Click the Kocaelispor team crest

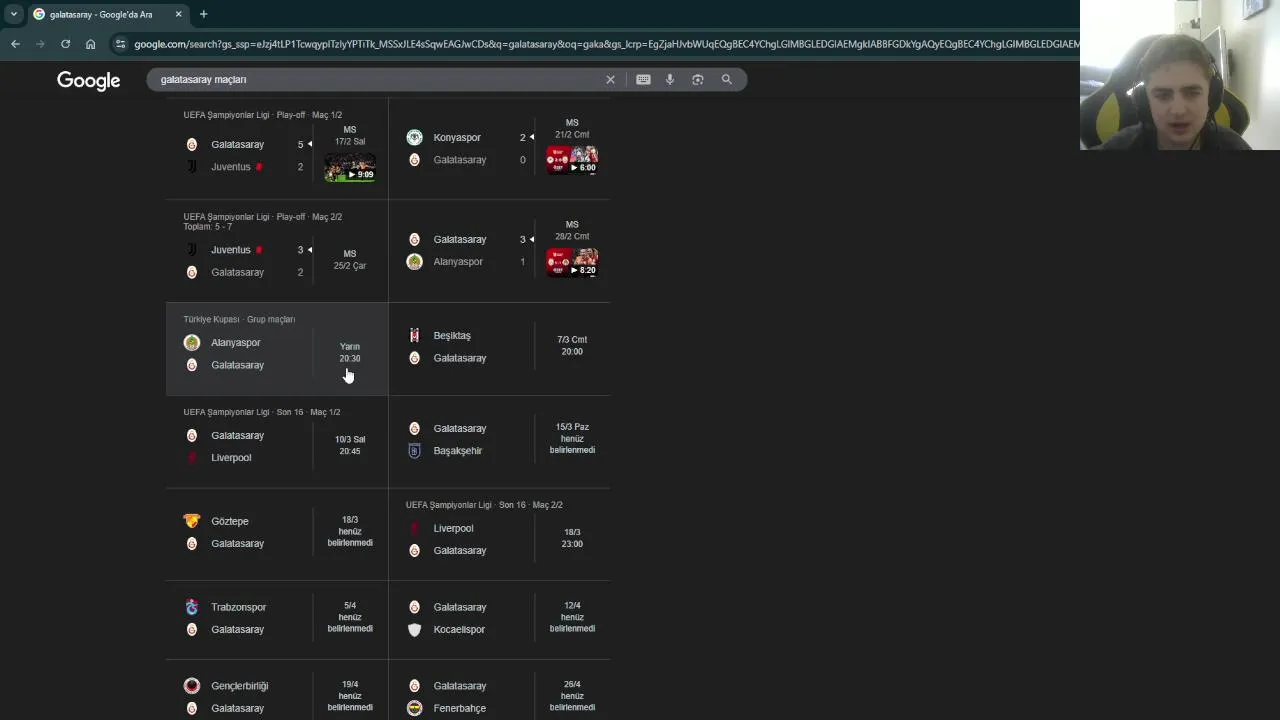point(414,629)
